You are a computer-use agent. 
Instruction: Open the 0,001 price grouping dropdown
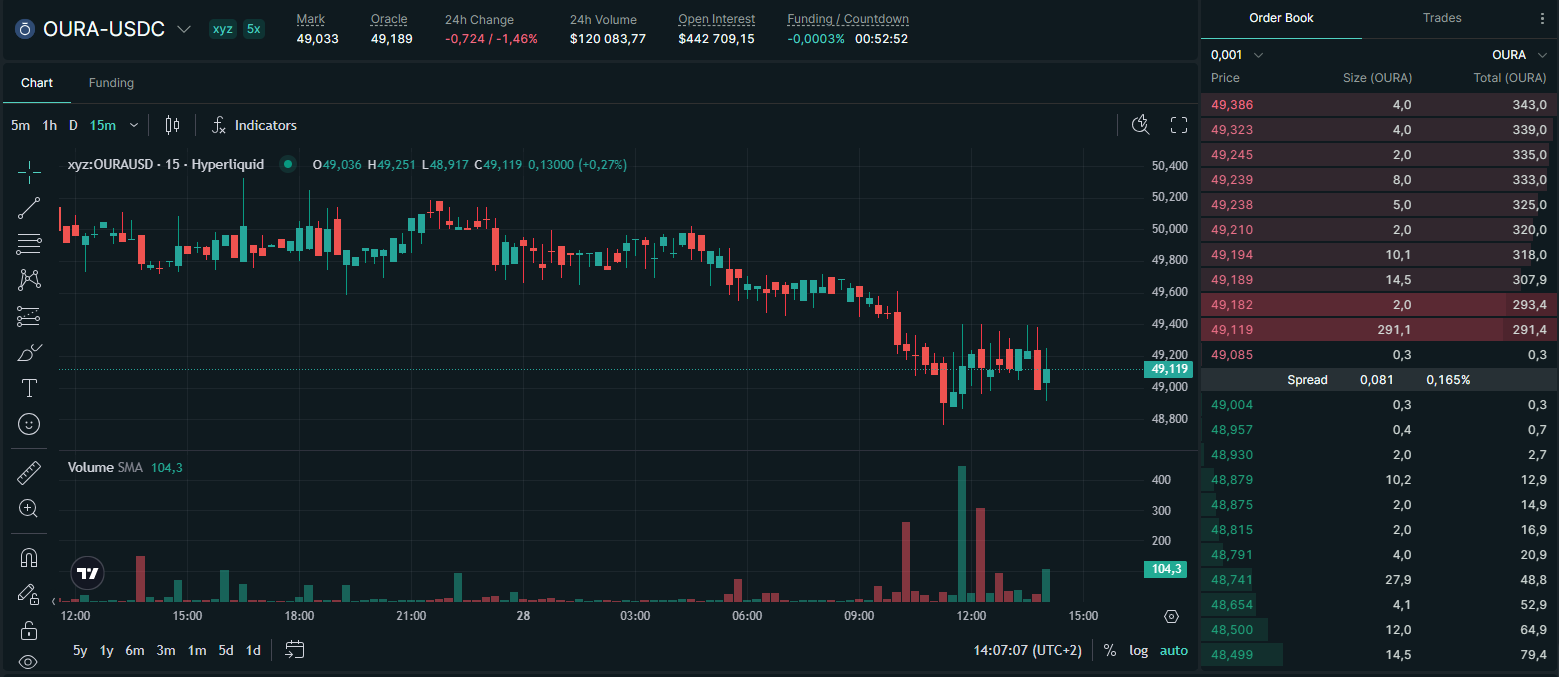[x=1237, y=55]
